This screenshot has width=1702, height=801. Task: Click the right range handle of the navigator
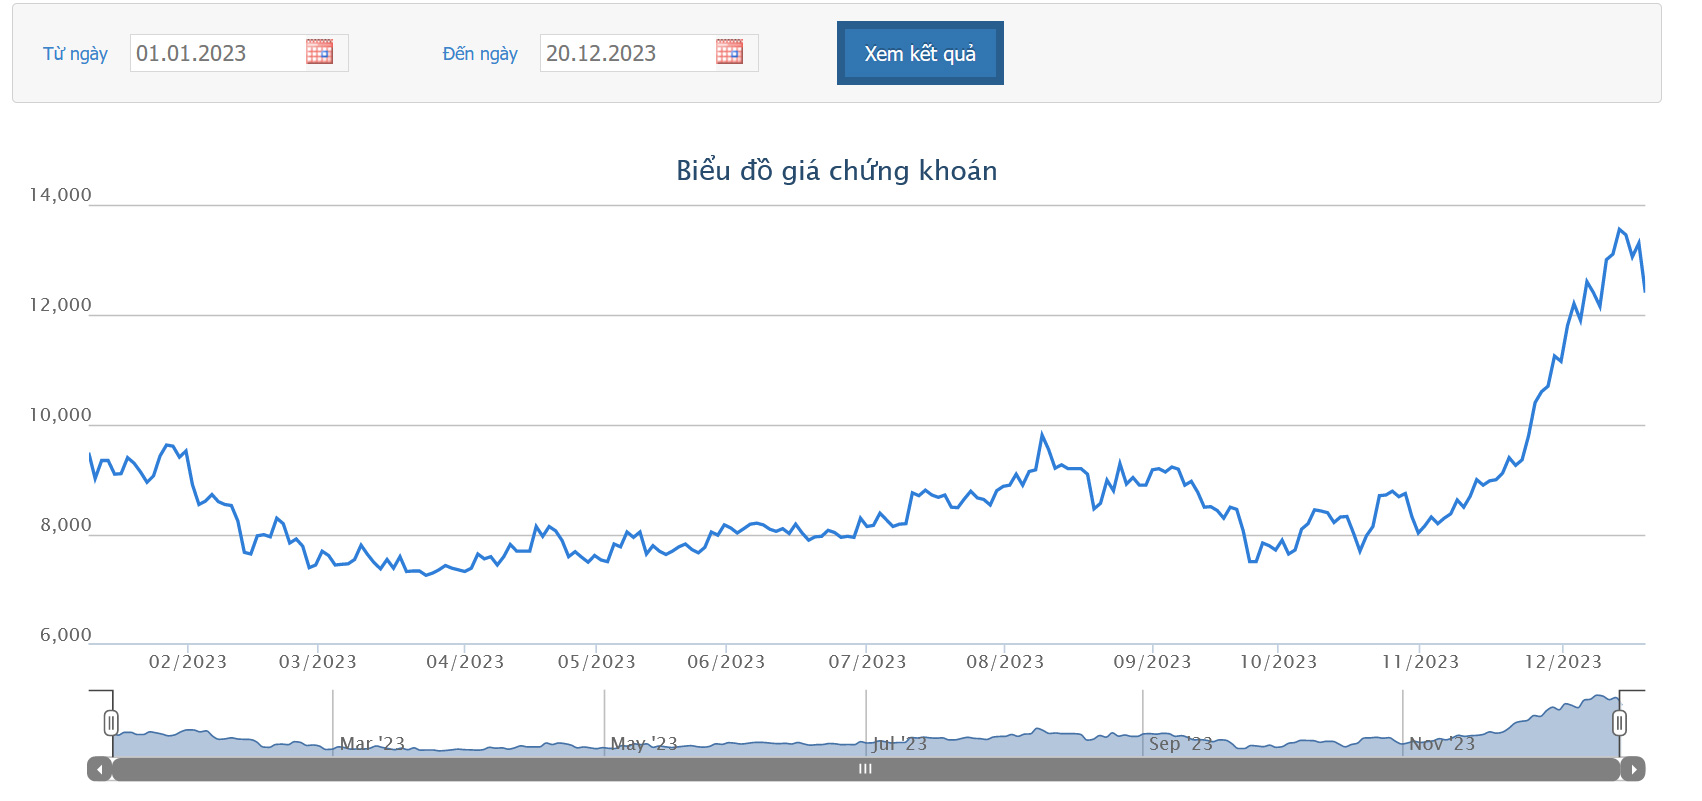point(1619,723)
